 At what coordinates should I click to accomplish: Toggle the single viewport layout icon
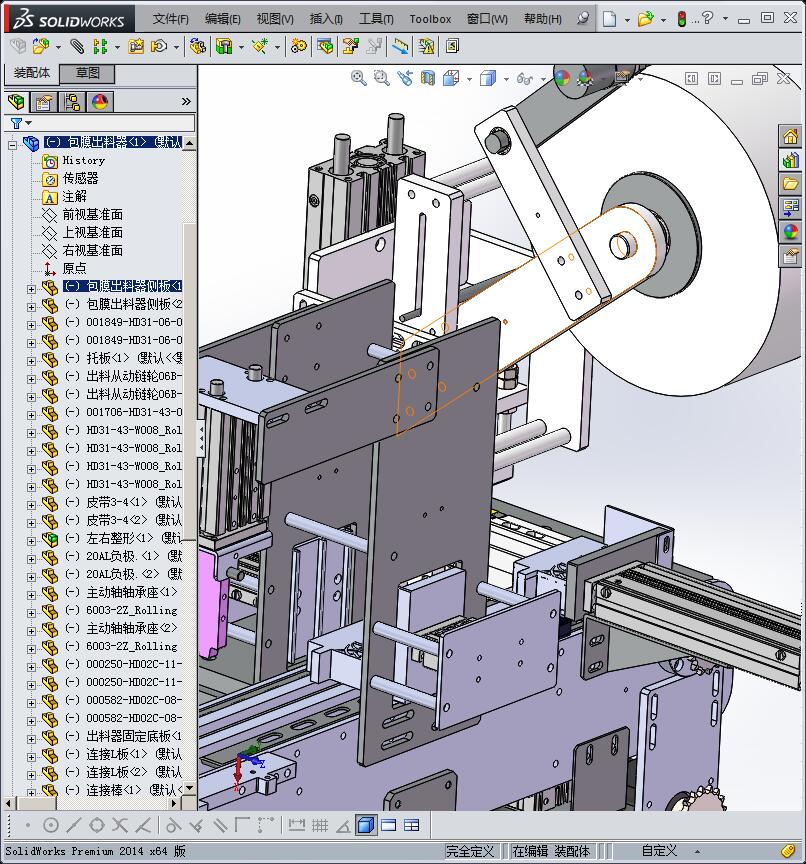[388, 825]
